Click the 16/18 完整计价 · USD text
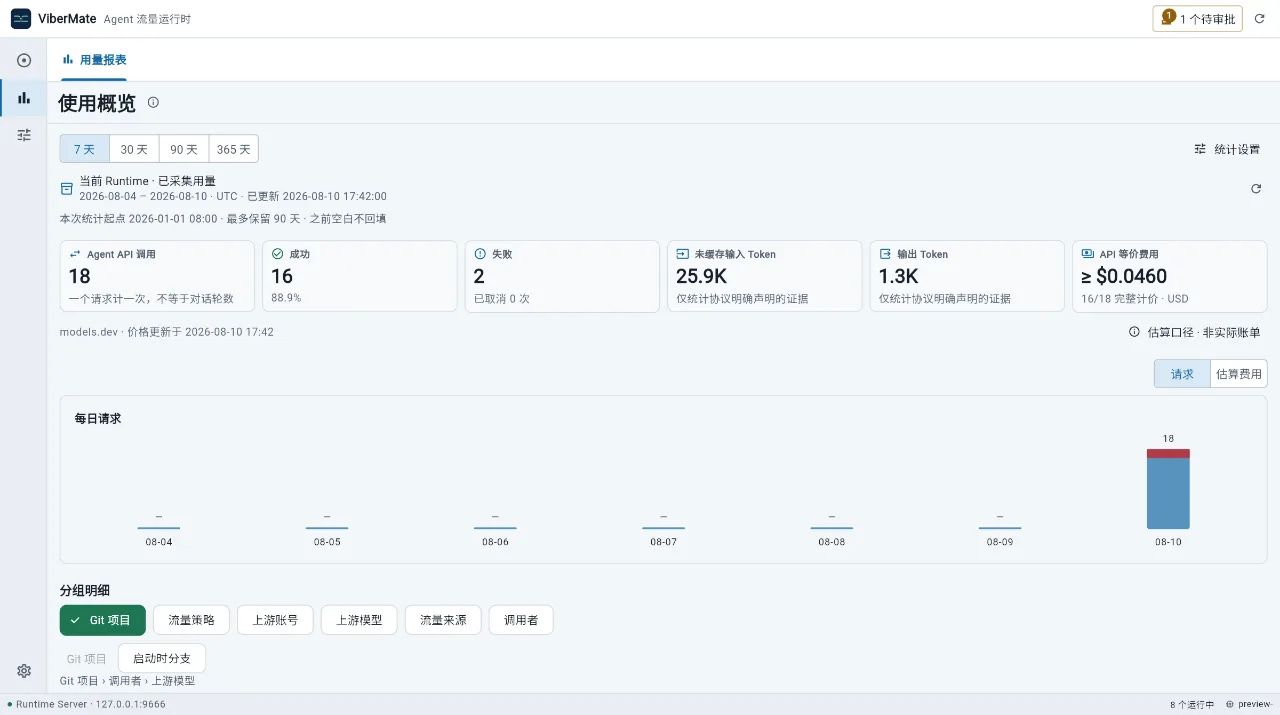Image resolution: width=1280 pixels, height=715 pixels. (1135, 298)
